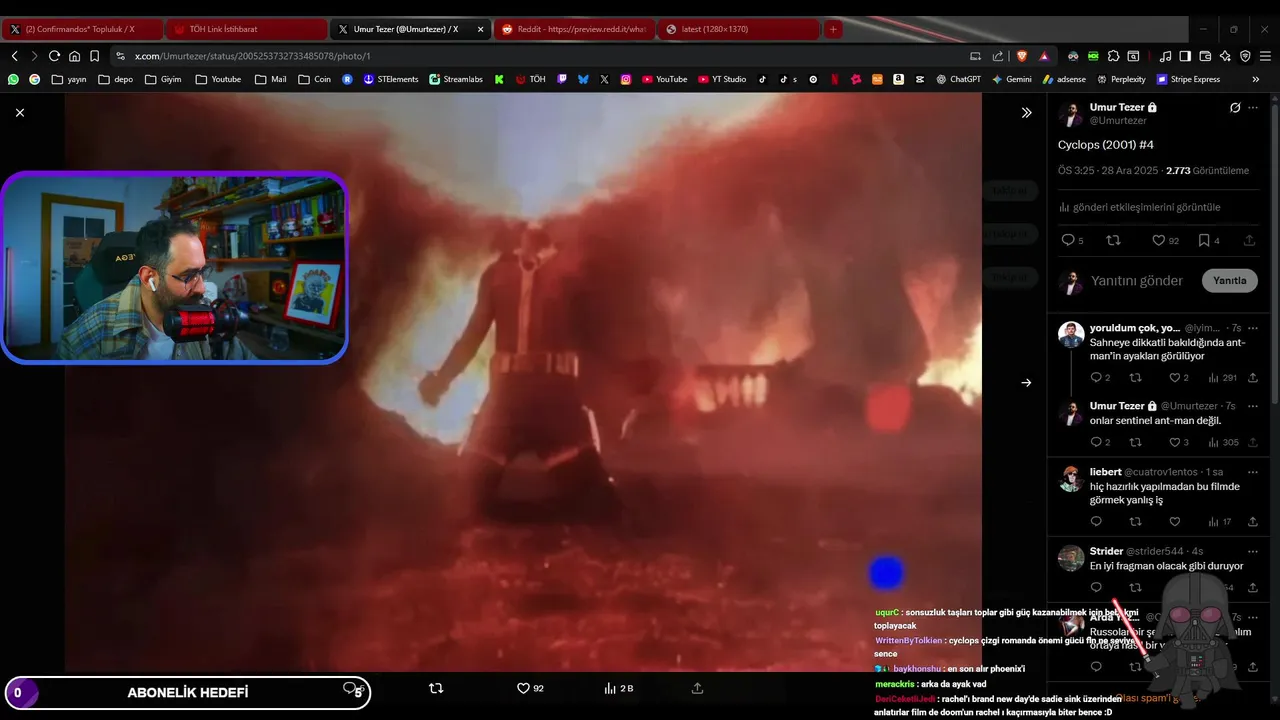Open the more options menu on Umur Tezer's post
1280x720 pixels.
pyautogui.click(x=1253, y=107)
